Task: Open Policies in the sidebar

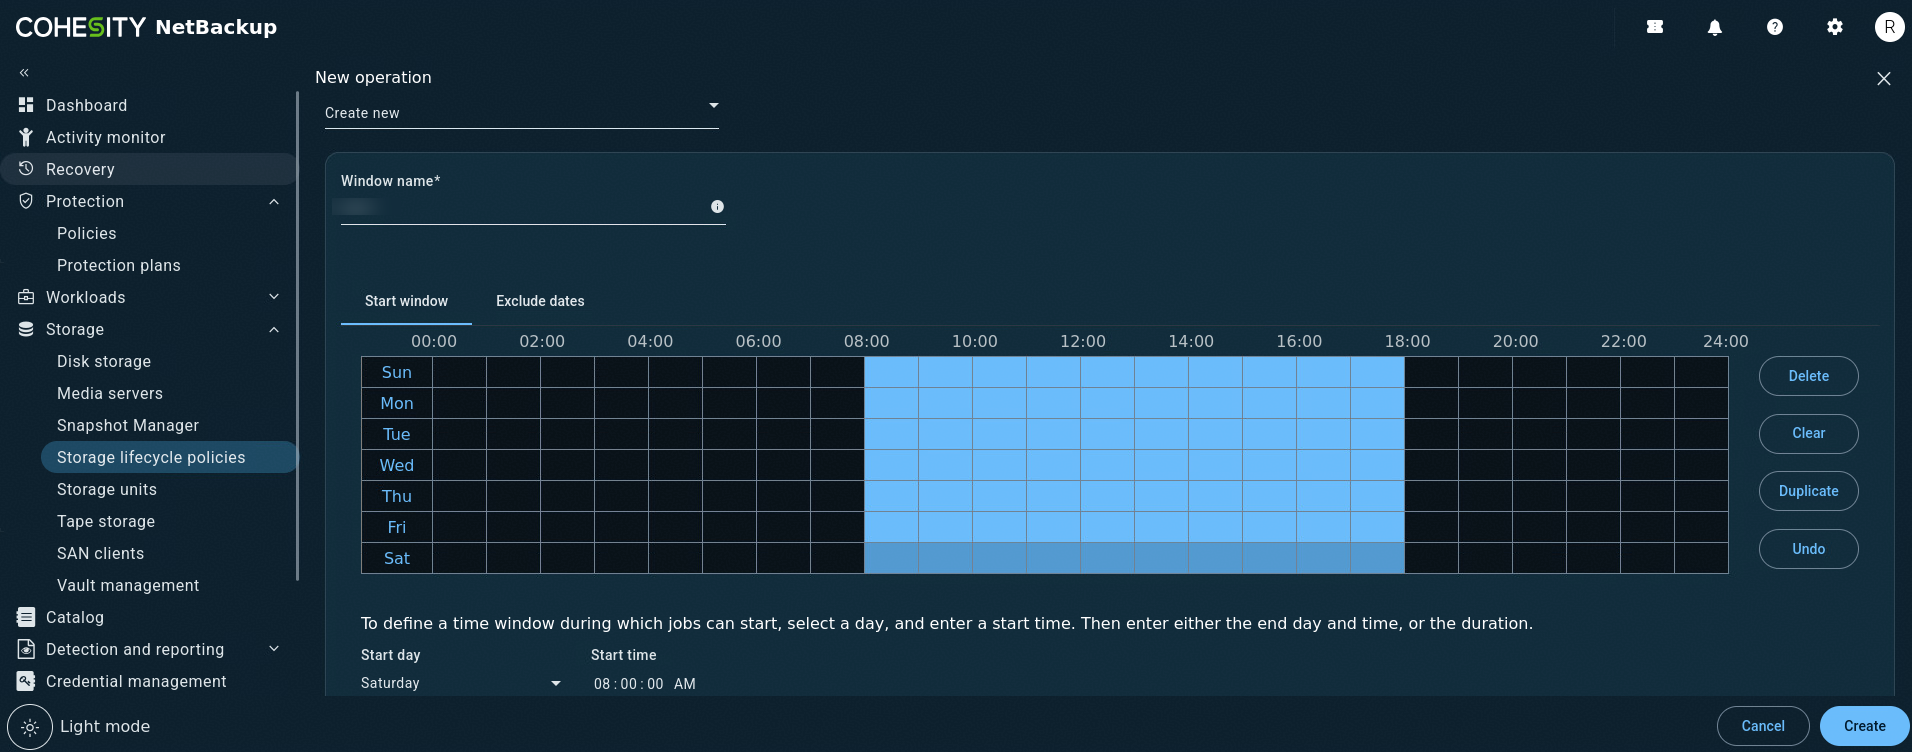Action: pyautogui.click(x=87, y=233)
